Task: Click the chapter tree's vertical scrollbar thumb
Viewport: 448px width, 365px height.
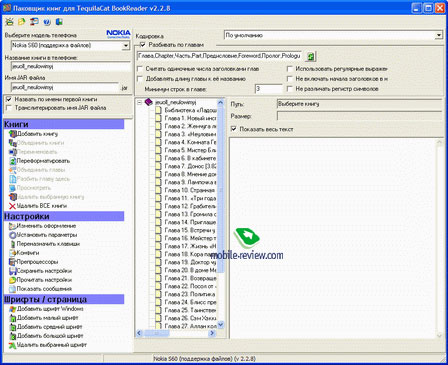Action: pyautogui.click(x=220, y=190)
